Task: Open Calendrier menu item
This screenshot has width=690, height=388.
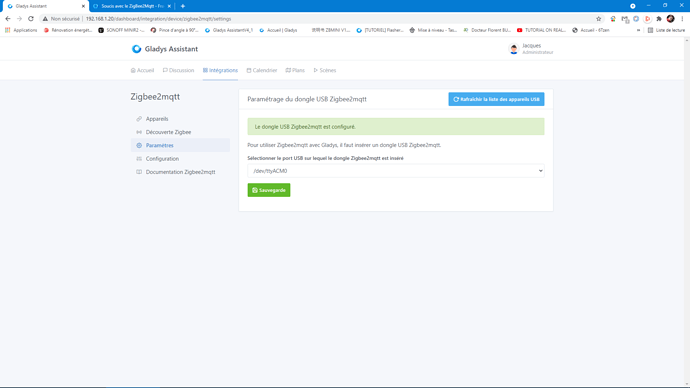Action: click(x=262, y=70)
